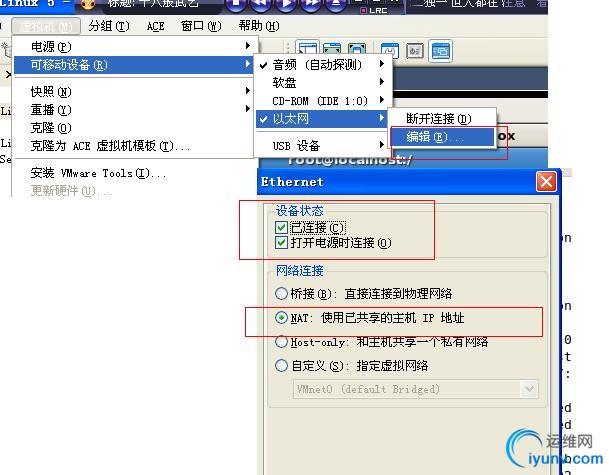Choose 克隆为 ACE 虚拟机模板(T)... menu entry

(133, 146)
